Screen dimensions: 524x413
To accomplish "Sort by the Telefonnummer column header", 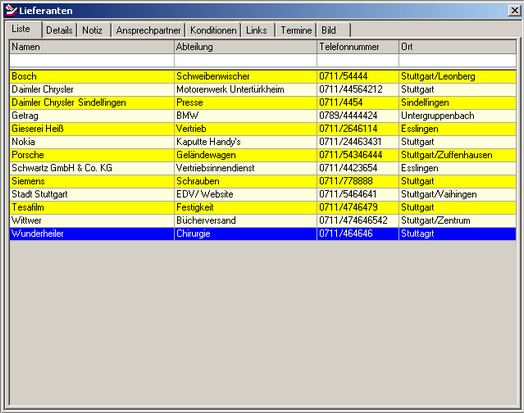I will [358, 47].
